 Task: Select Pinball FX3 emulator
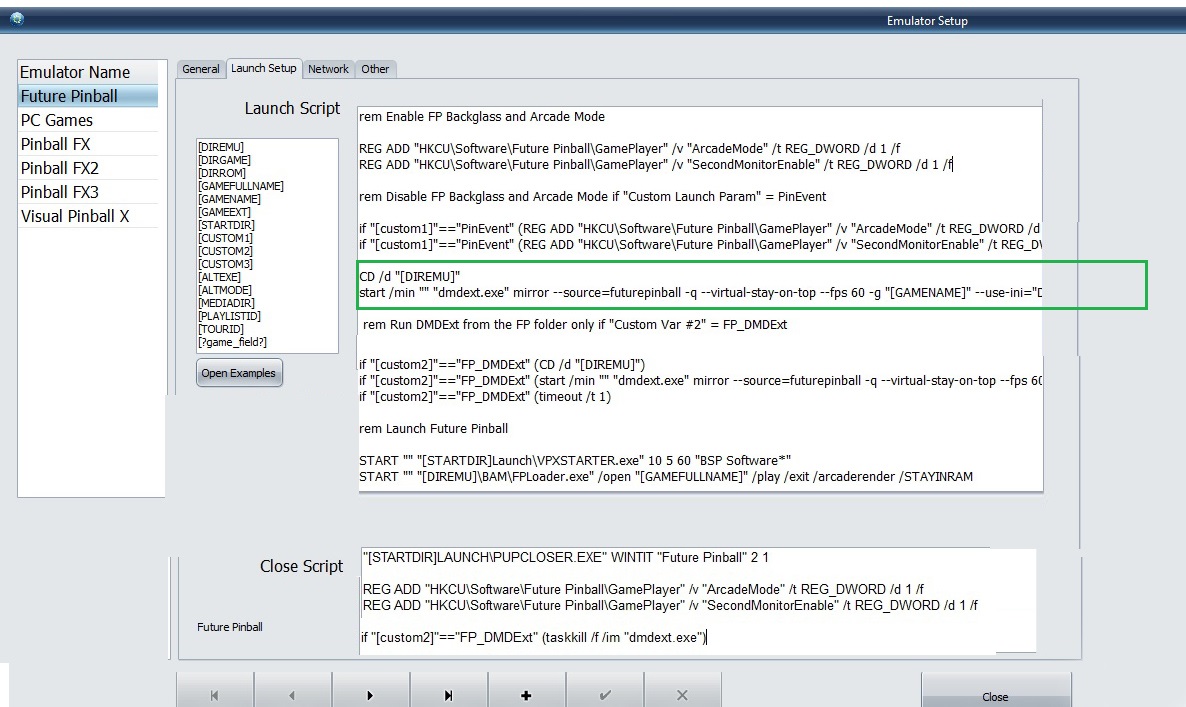point(88,192)
